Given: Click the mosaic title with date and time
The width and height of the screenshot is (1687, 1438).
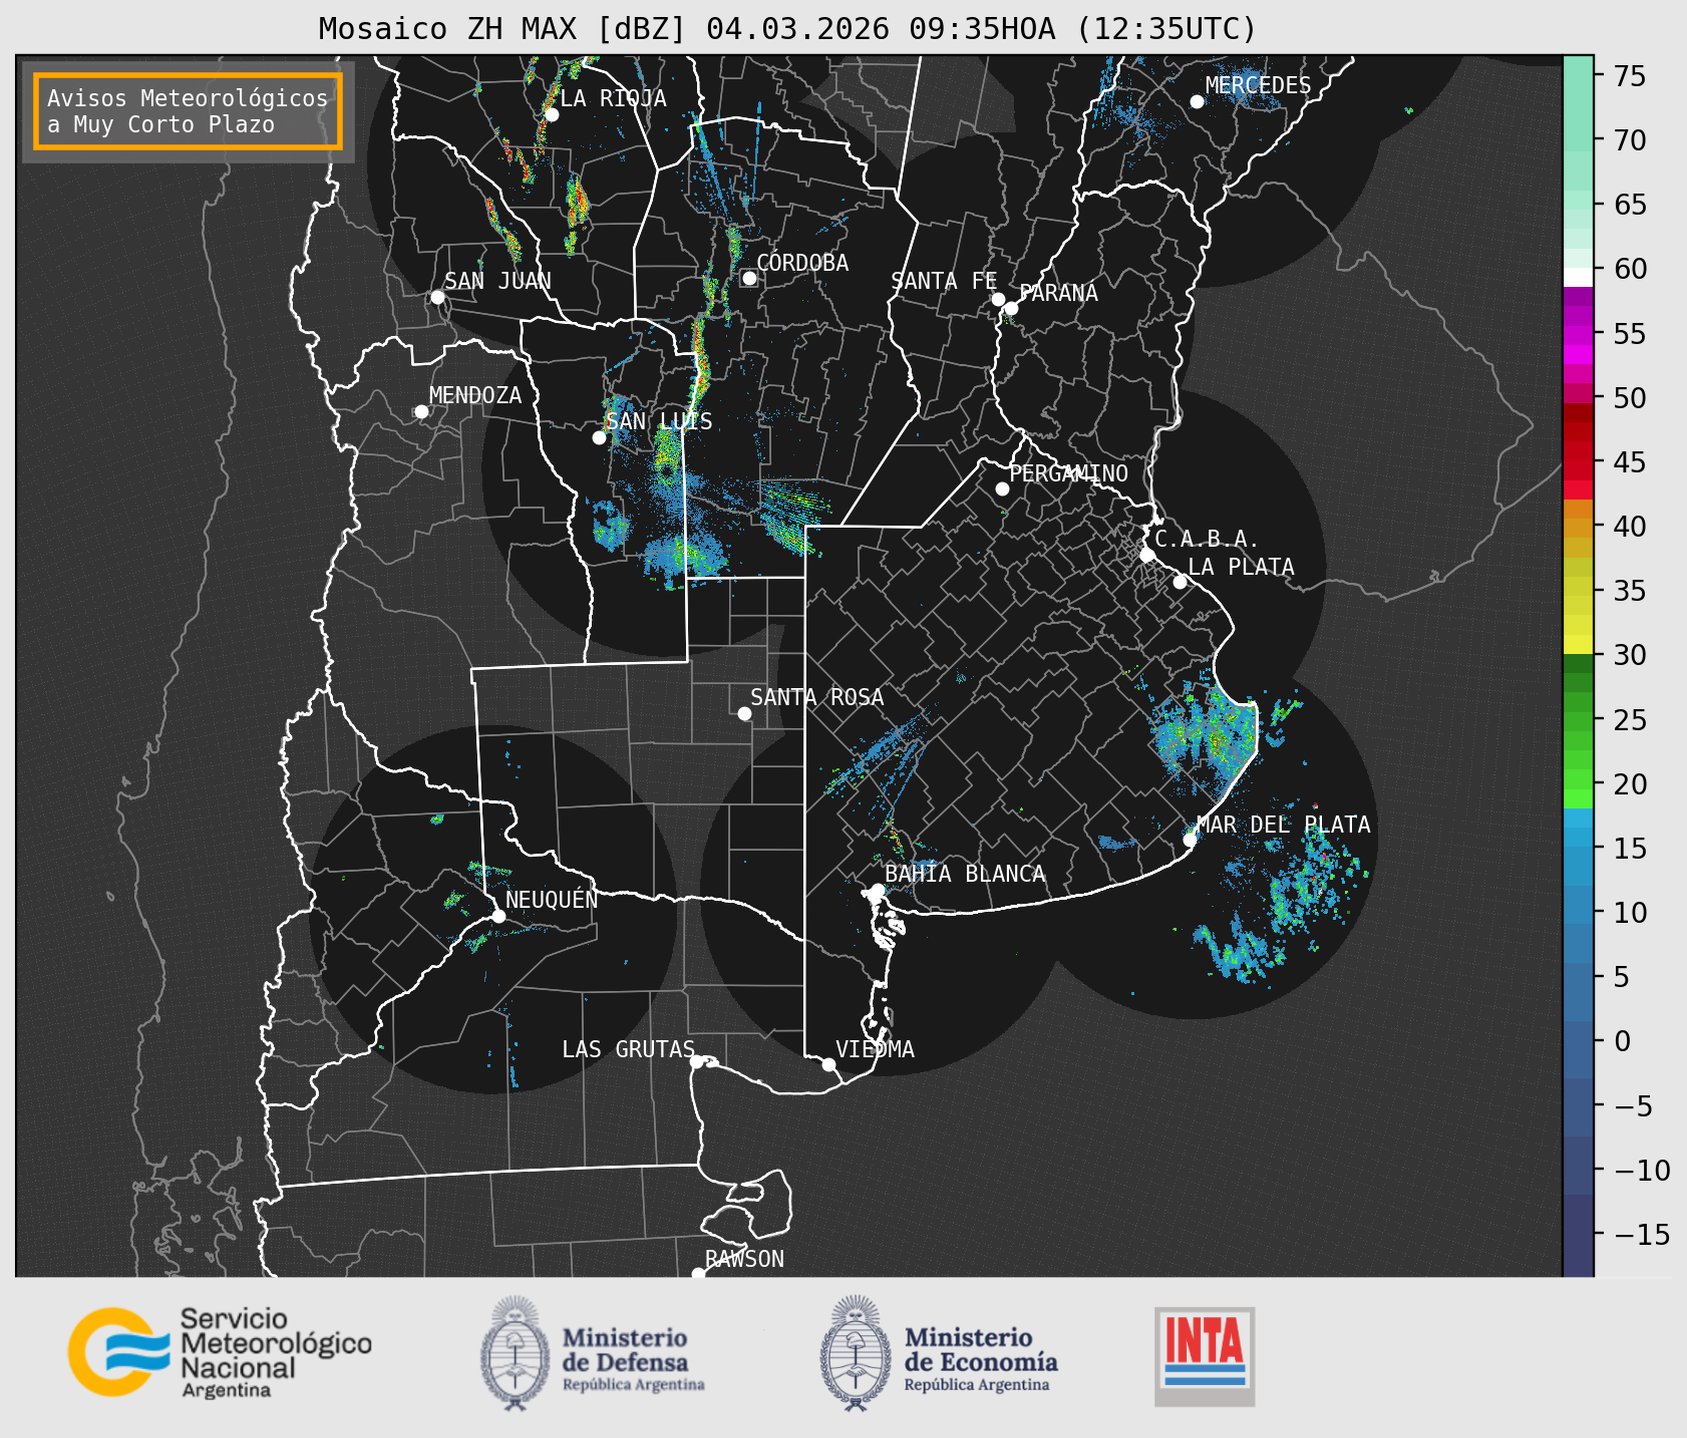Looking at the screenshot, I should pyautogui.click(x=786, y=28).
